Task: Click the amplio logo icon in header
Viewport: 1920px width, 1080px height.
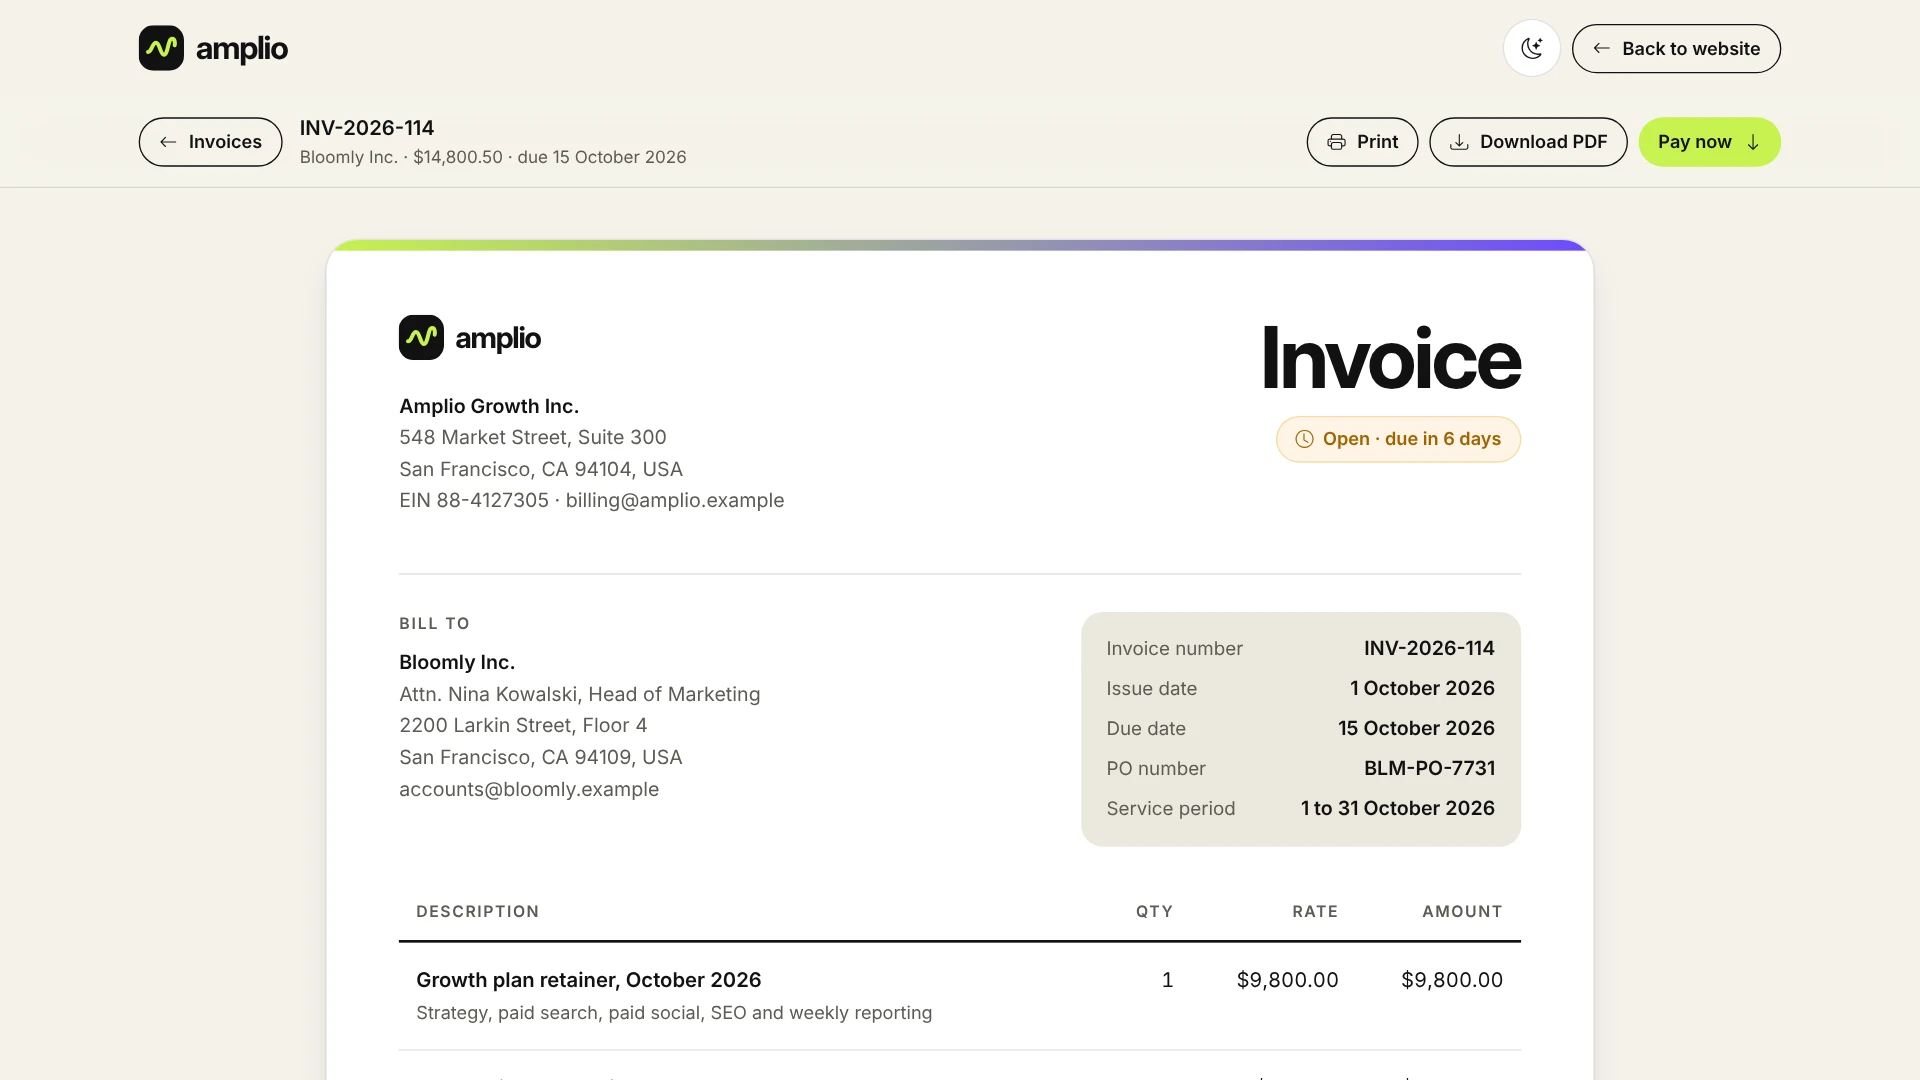Action: coord(161,48)
